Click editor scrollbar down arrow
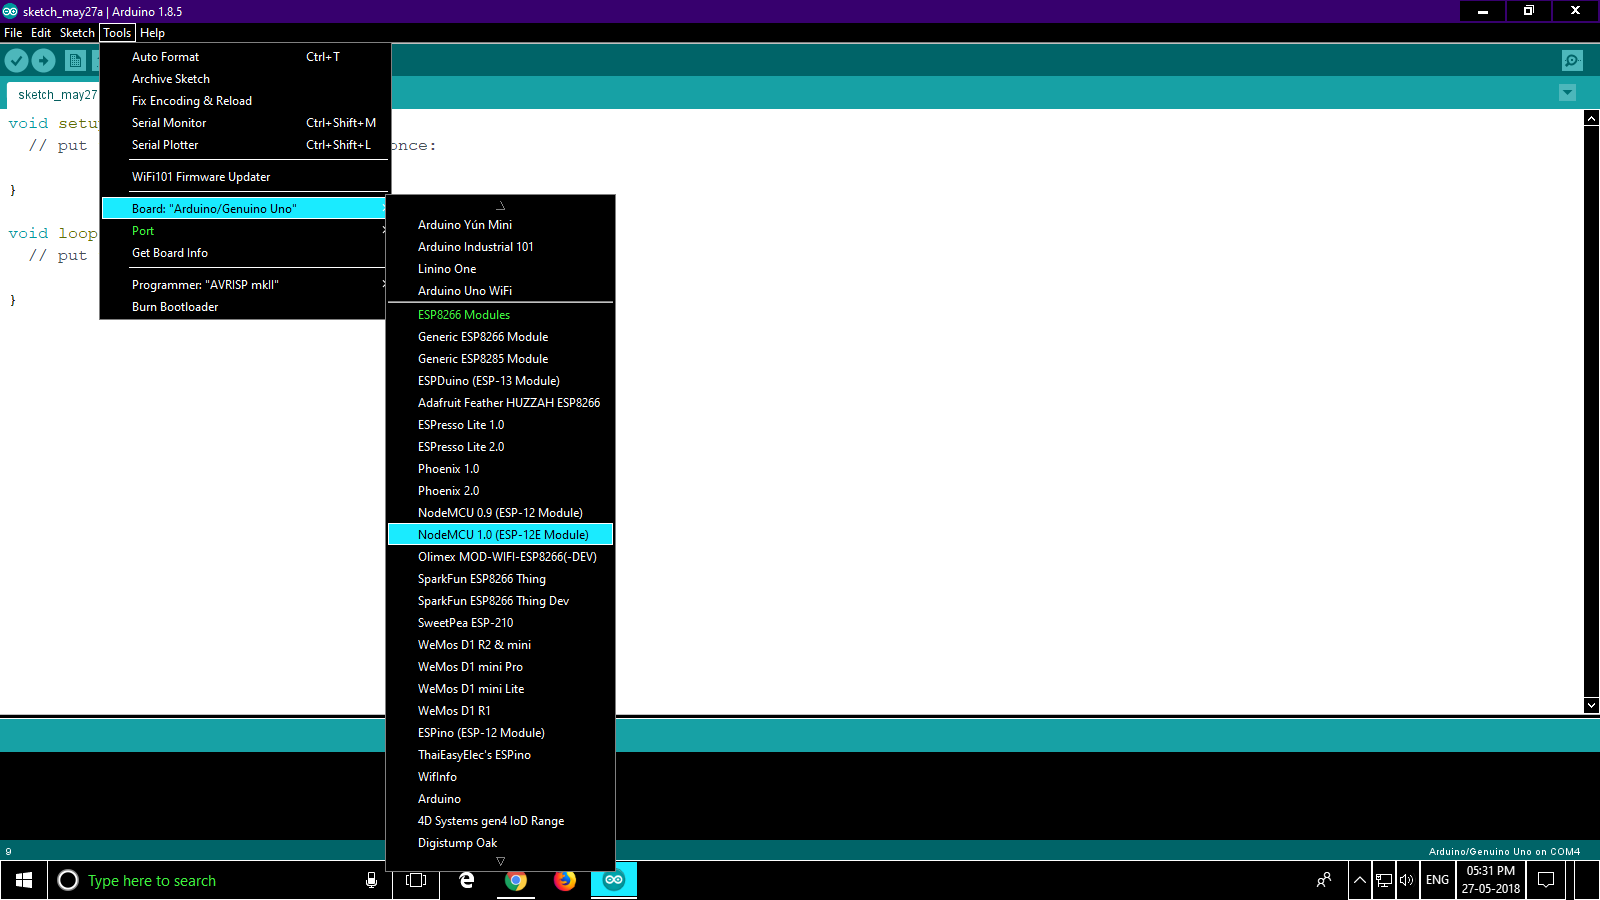 click(x=1591, y=705)
